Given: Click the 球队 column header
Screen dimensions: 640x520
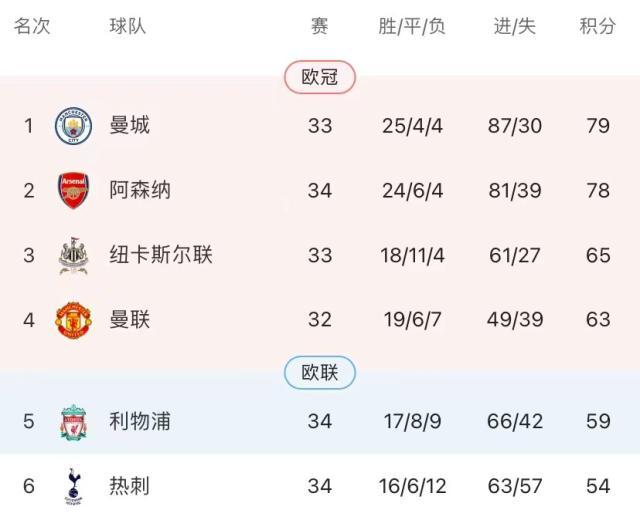Looking at the screenshot, I should (x=127, y=26).
